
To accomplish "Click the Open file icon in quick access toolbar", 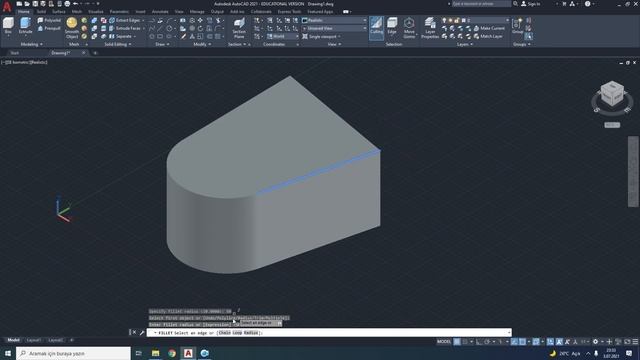I will 27,4.
